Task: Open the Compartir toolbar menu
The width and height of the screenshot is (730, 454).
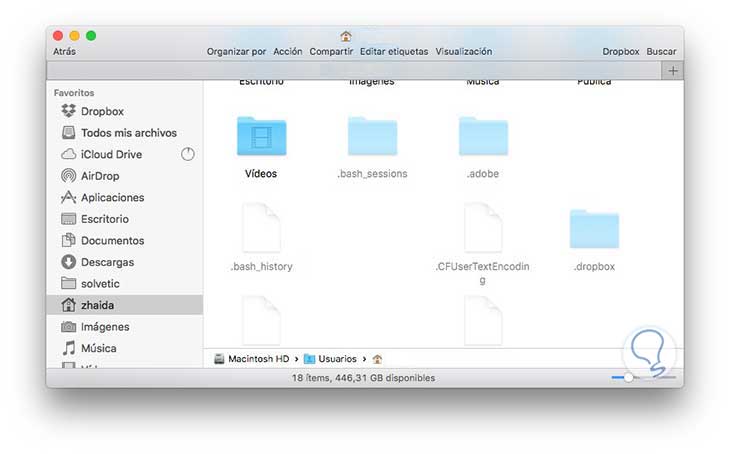Action: point(331,51)
